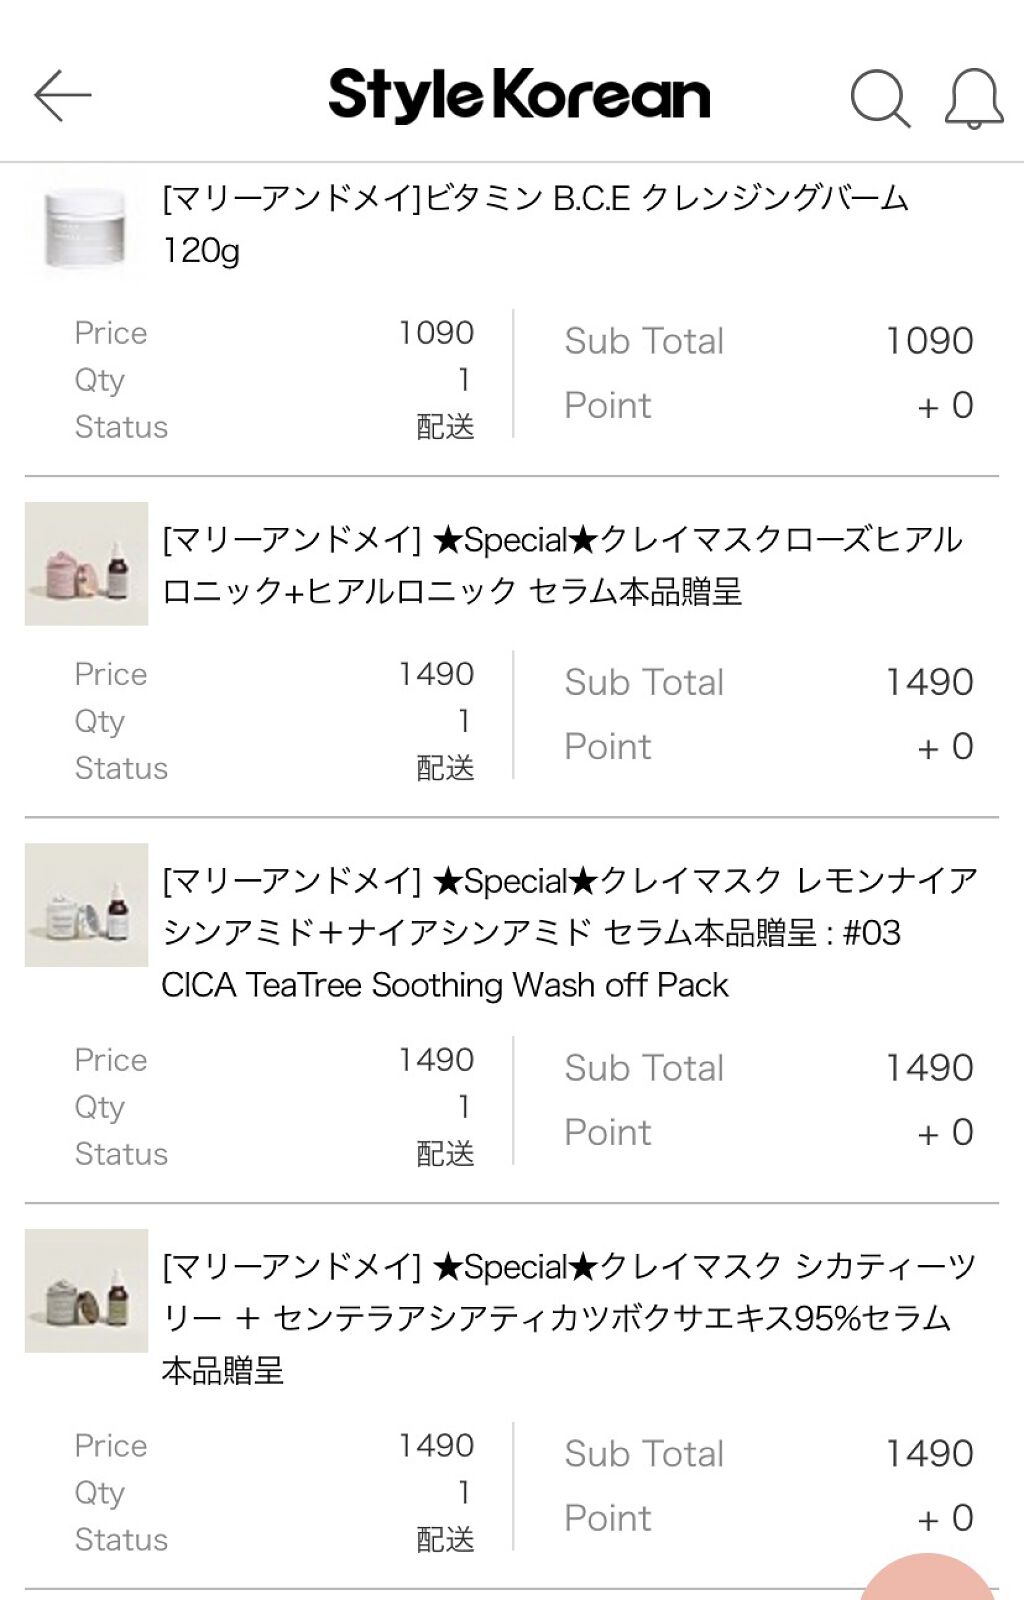The image size is (1024, 1600).
Task: Tap the cleansing balm Sub Total 1090
Action: tap(929, 341)
